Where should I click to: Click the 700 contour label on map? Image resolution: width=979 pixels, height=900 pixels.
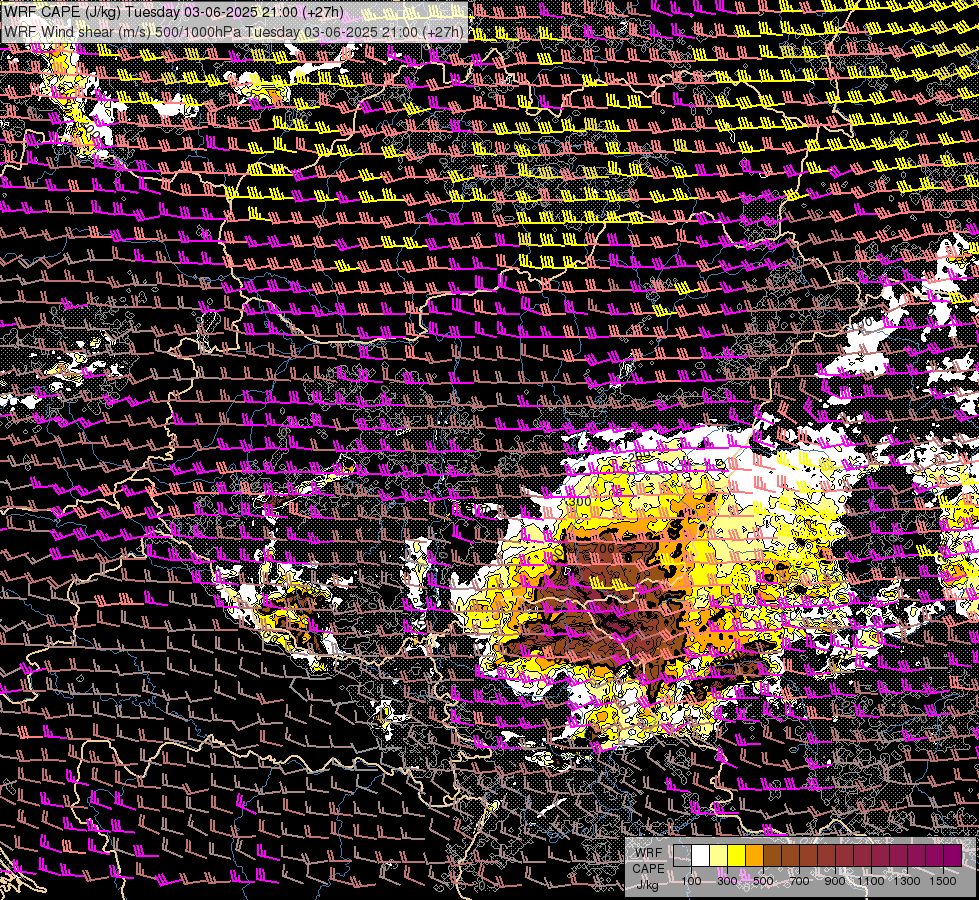pyautogui.click(x=603, y=548)
